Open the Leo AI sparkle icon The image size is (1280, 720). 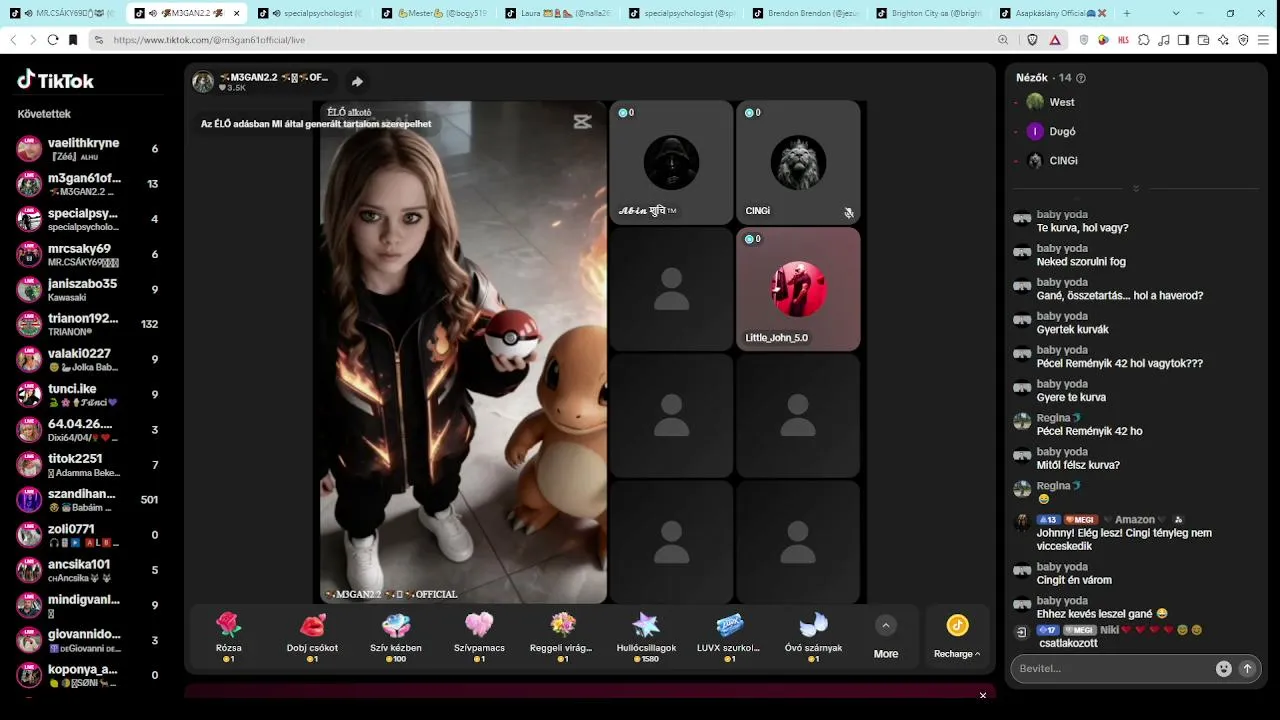1223,40
